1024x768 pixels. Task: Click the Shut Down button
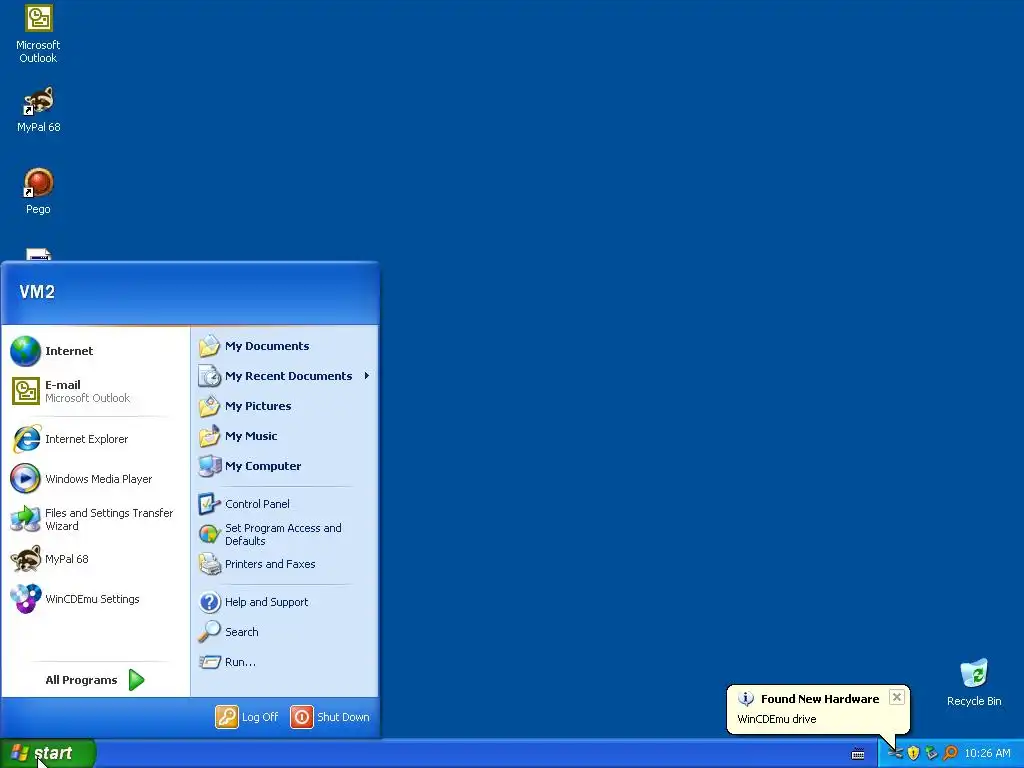coord(330,717)
